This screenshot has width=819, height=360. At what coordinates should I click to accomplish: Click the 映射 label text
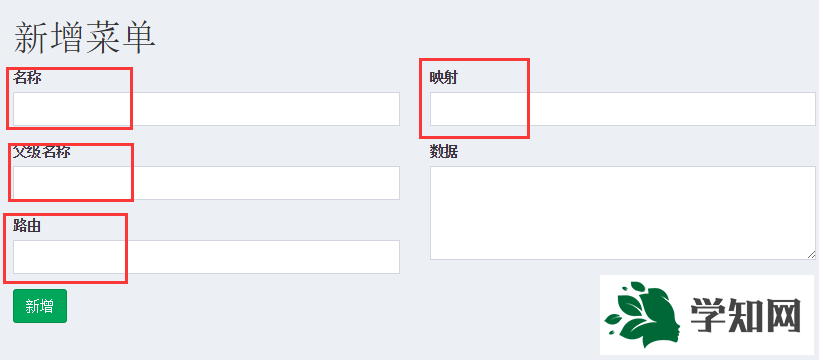pyautogui.click(x=444, y=78)
